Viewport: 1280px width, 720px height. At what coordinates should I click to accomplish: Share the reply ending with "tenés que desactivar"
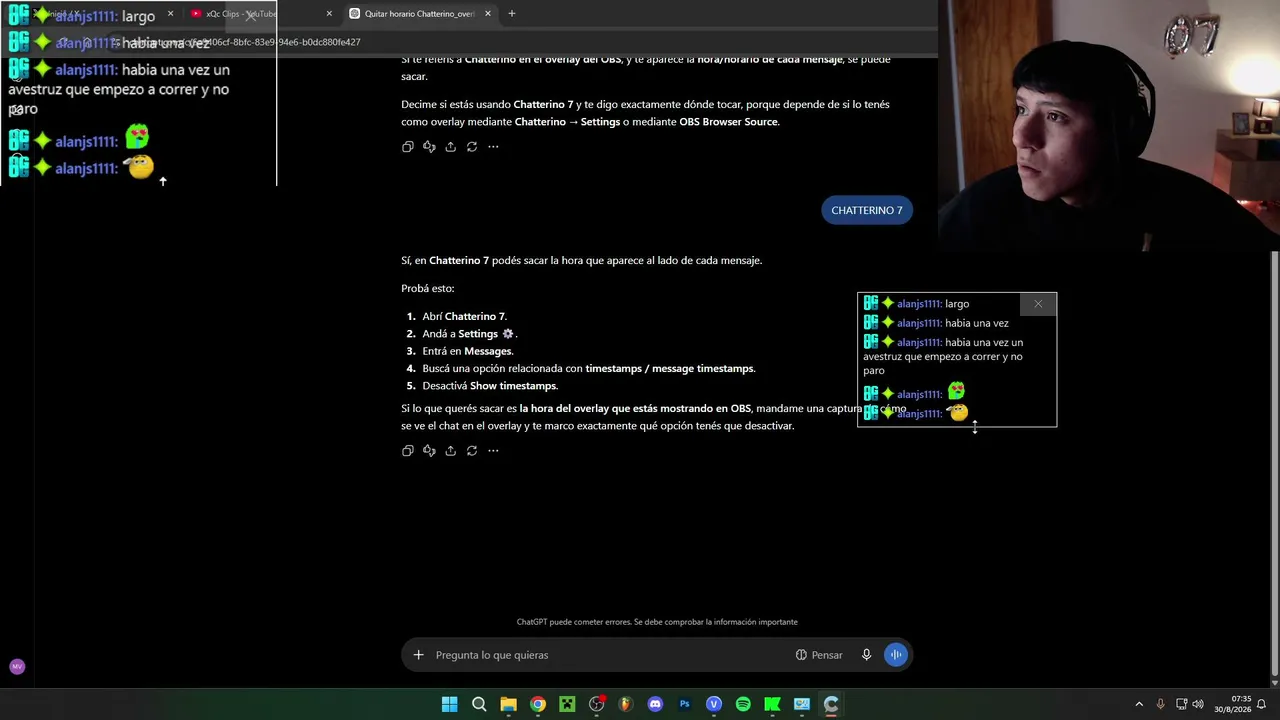point(450,451)
